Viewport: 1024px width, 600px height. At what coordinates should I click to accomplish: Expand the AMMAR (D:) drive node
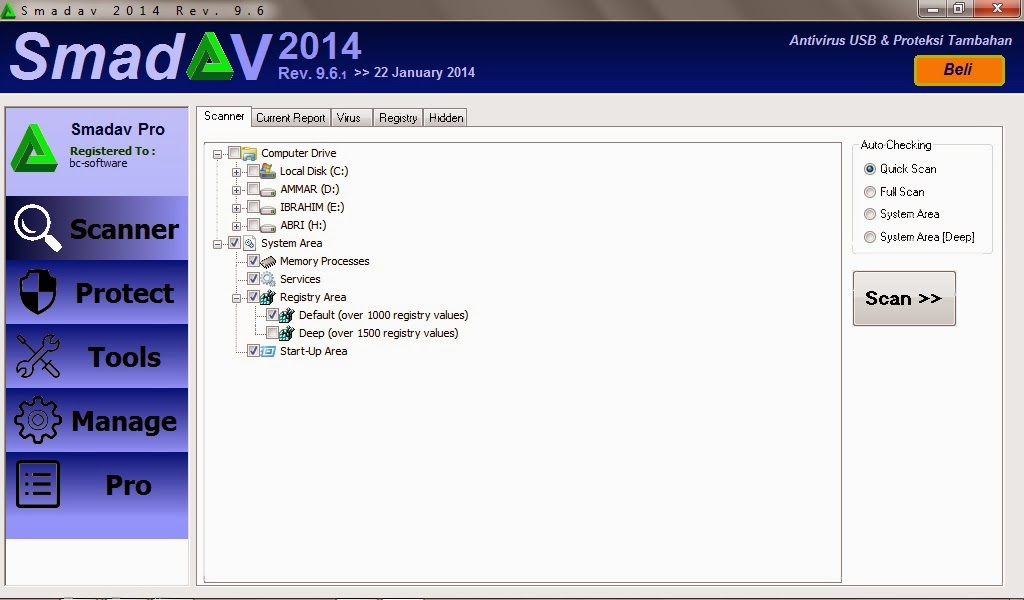pyautogui.click(x=235, y=188)
